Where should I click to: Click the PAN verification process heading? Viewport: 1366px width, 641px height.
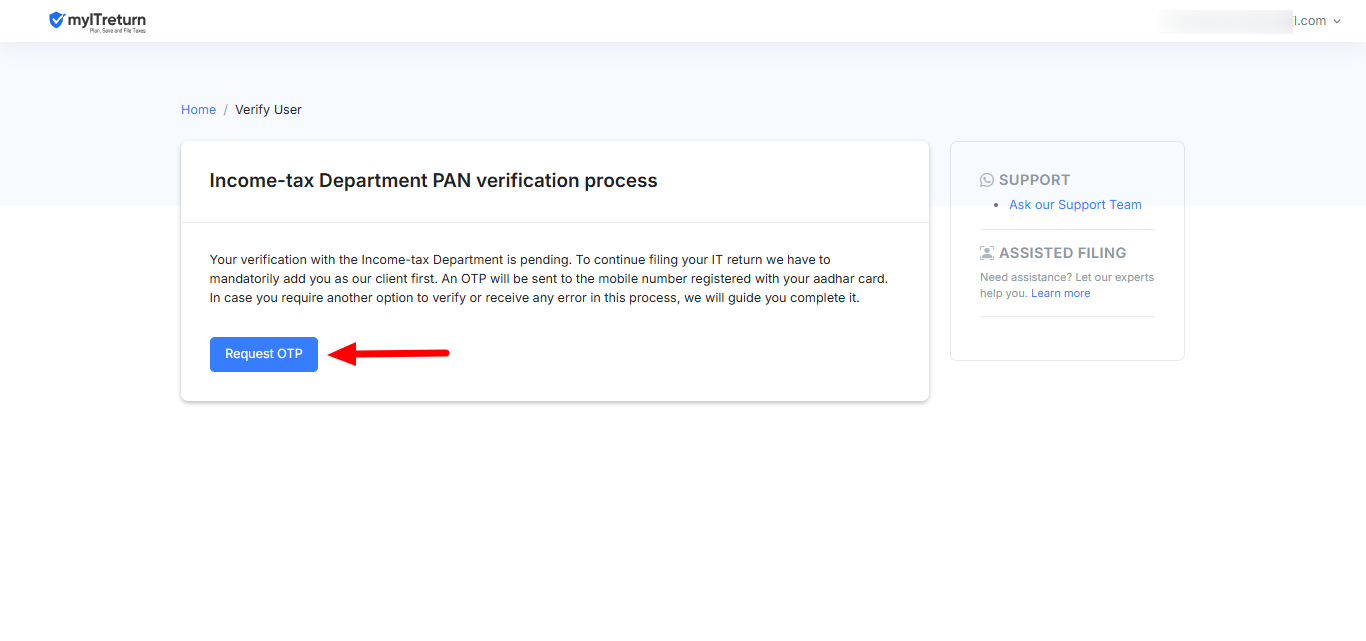tap(433, 181)
